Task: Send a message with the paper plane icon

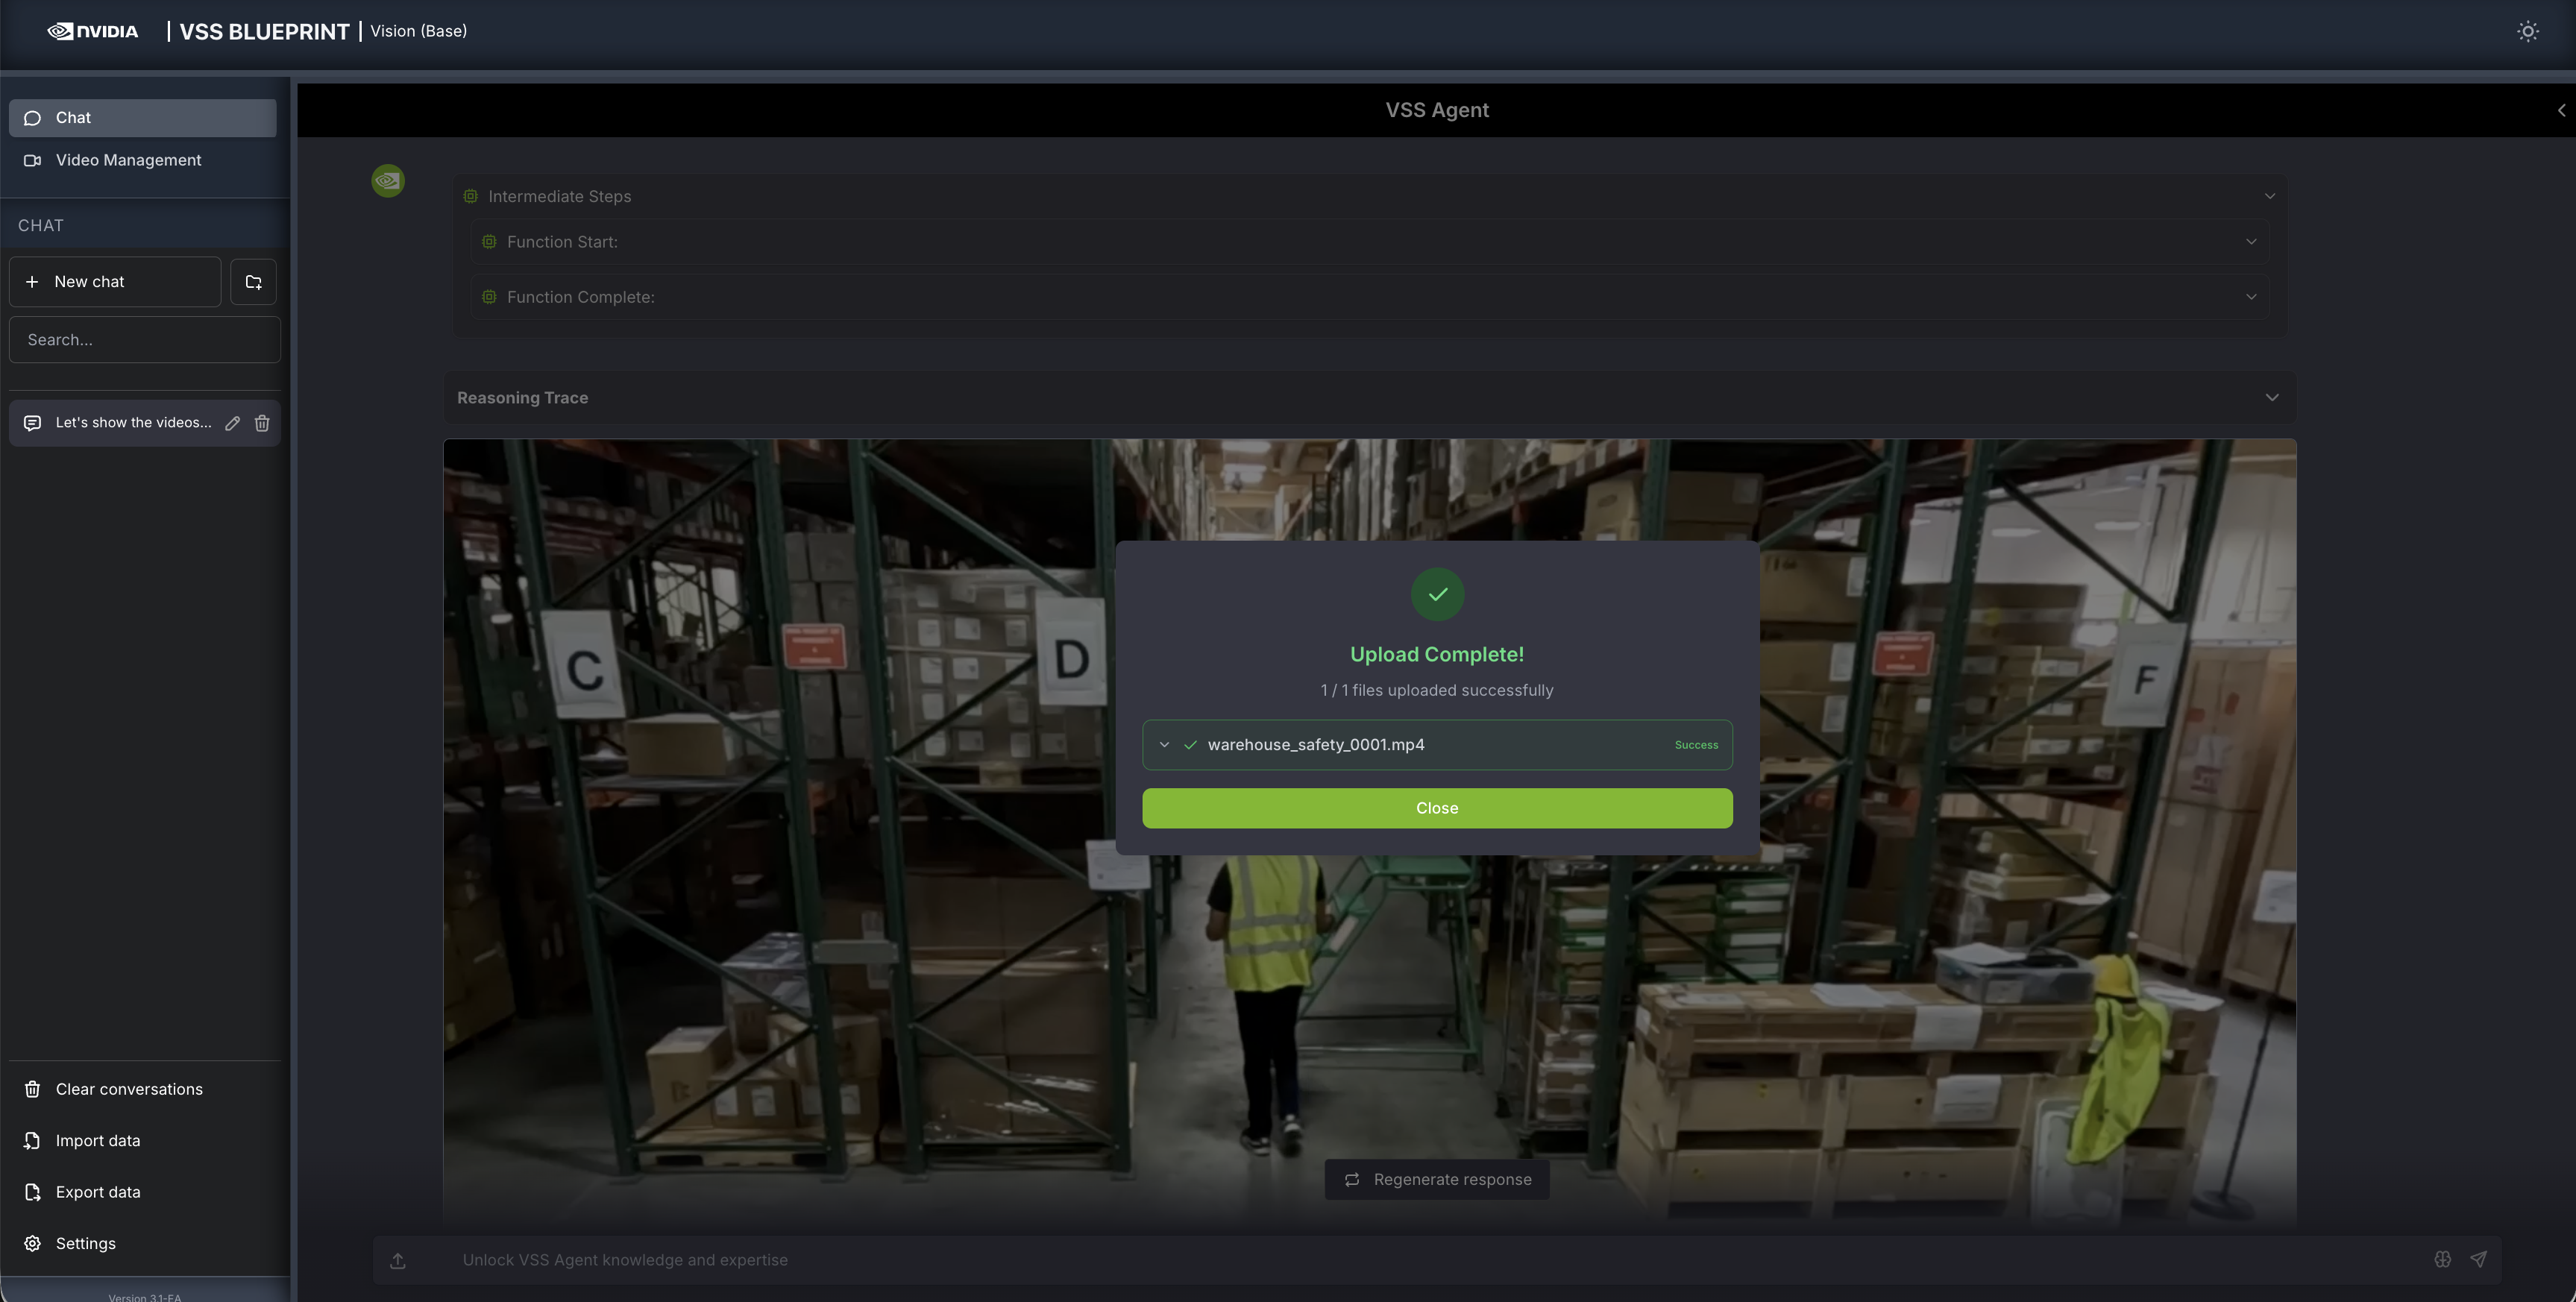Action: pos(2479,1259)
